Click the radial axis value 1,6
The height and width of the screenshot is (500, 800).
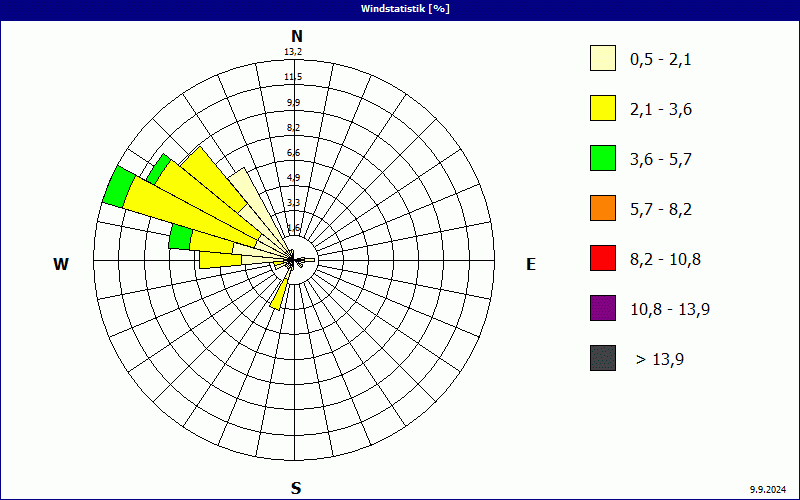293,228
